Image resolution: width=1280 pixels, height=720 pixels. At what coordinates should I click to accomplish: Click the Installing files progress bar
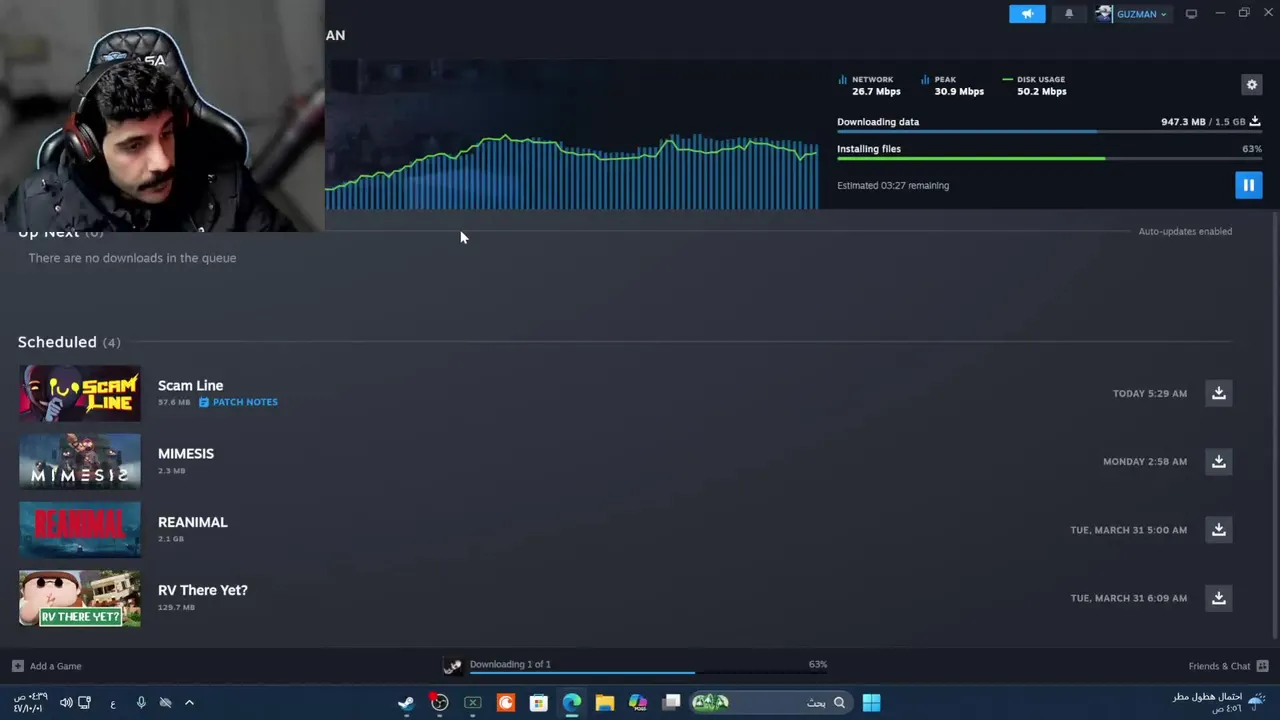[x=1049, y=159]
